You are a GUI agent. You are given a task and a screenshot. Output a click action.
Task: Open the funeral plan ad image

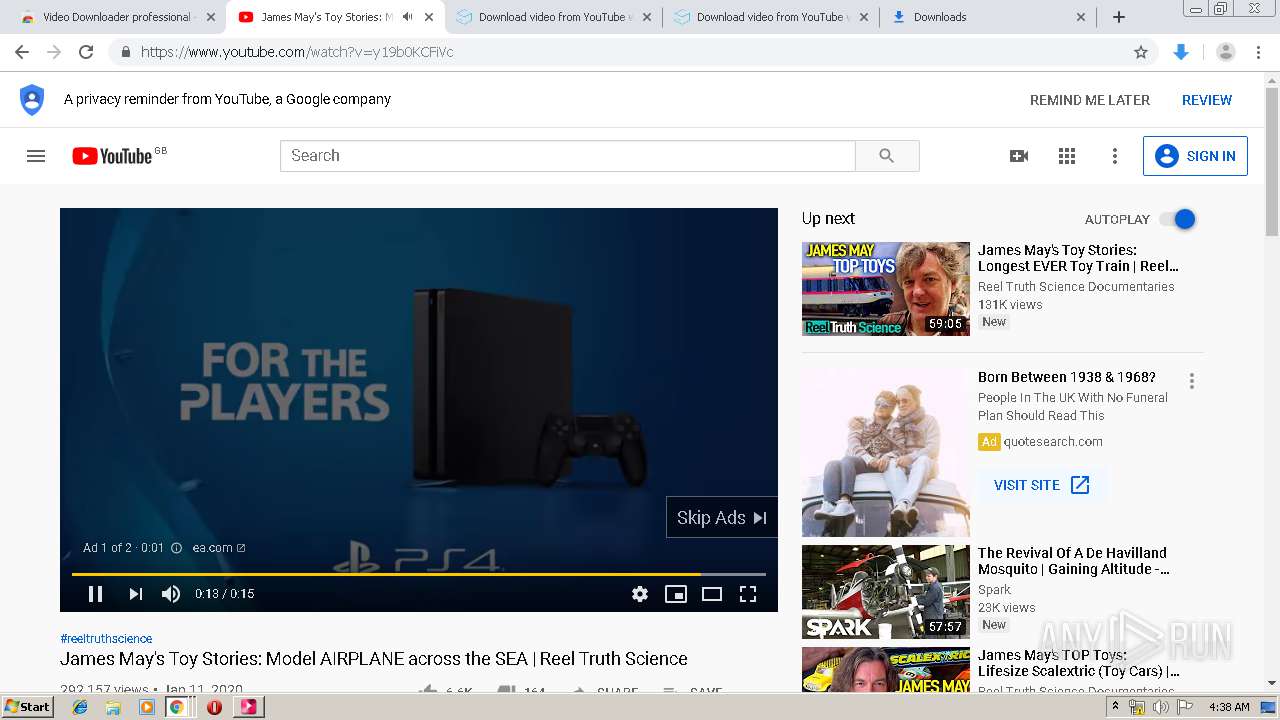886,452
